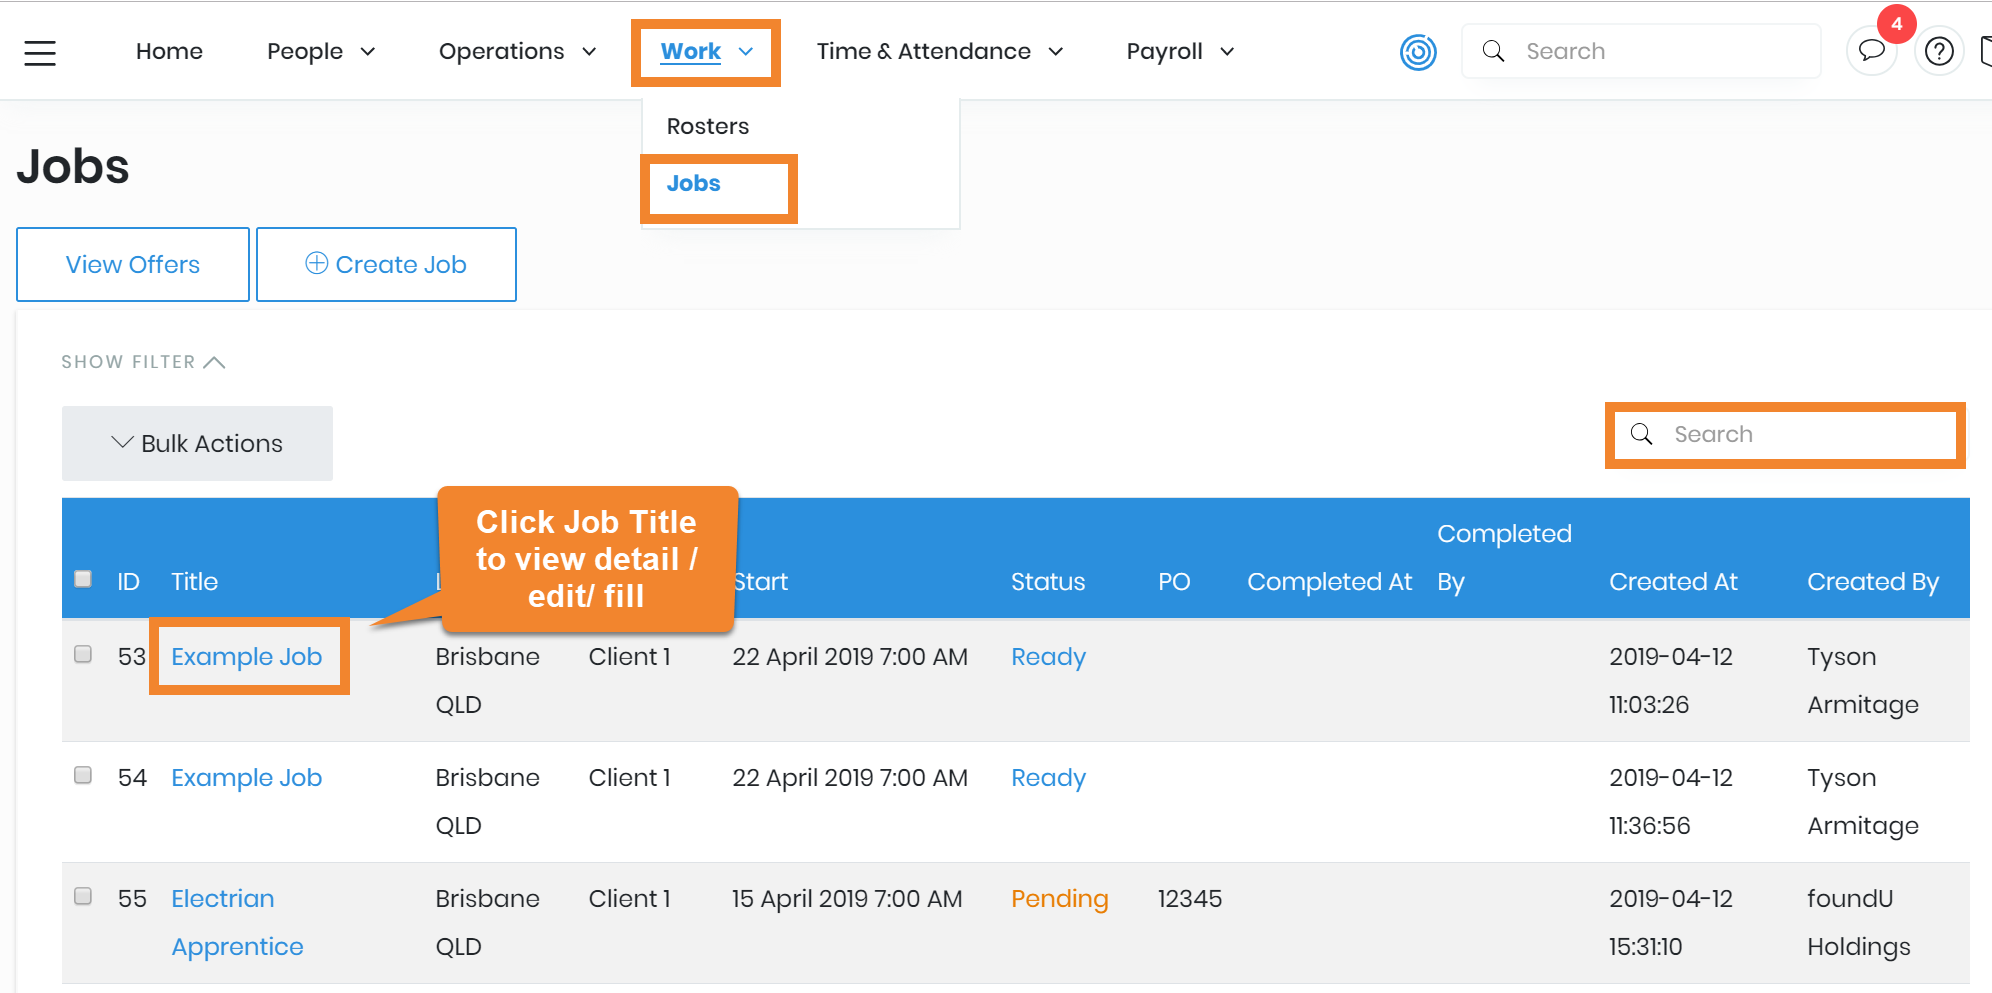
Task: Expand the Bulk Actions dropdown
Action: 197,443
